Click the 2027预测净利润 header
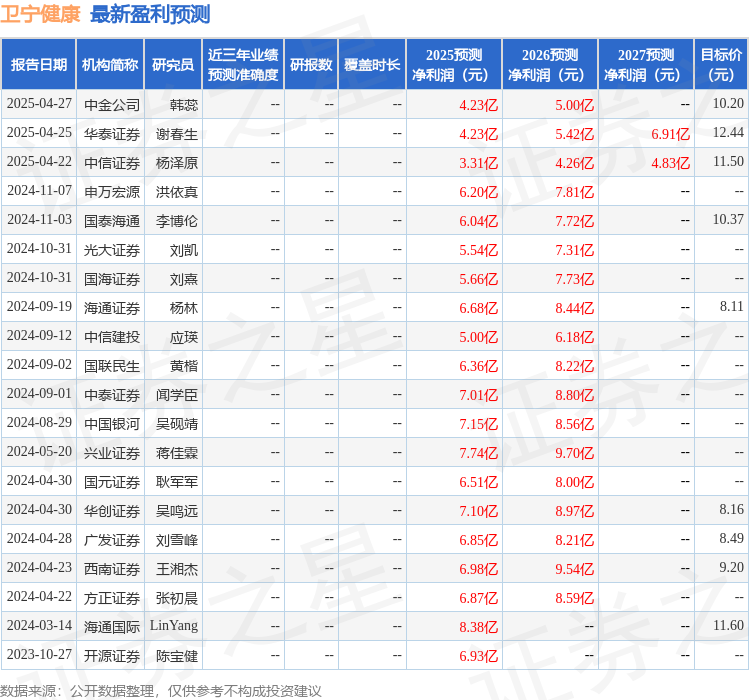 (x=646, y=65)
